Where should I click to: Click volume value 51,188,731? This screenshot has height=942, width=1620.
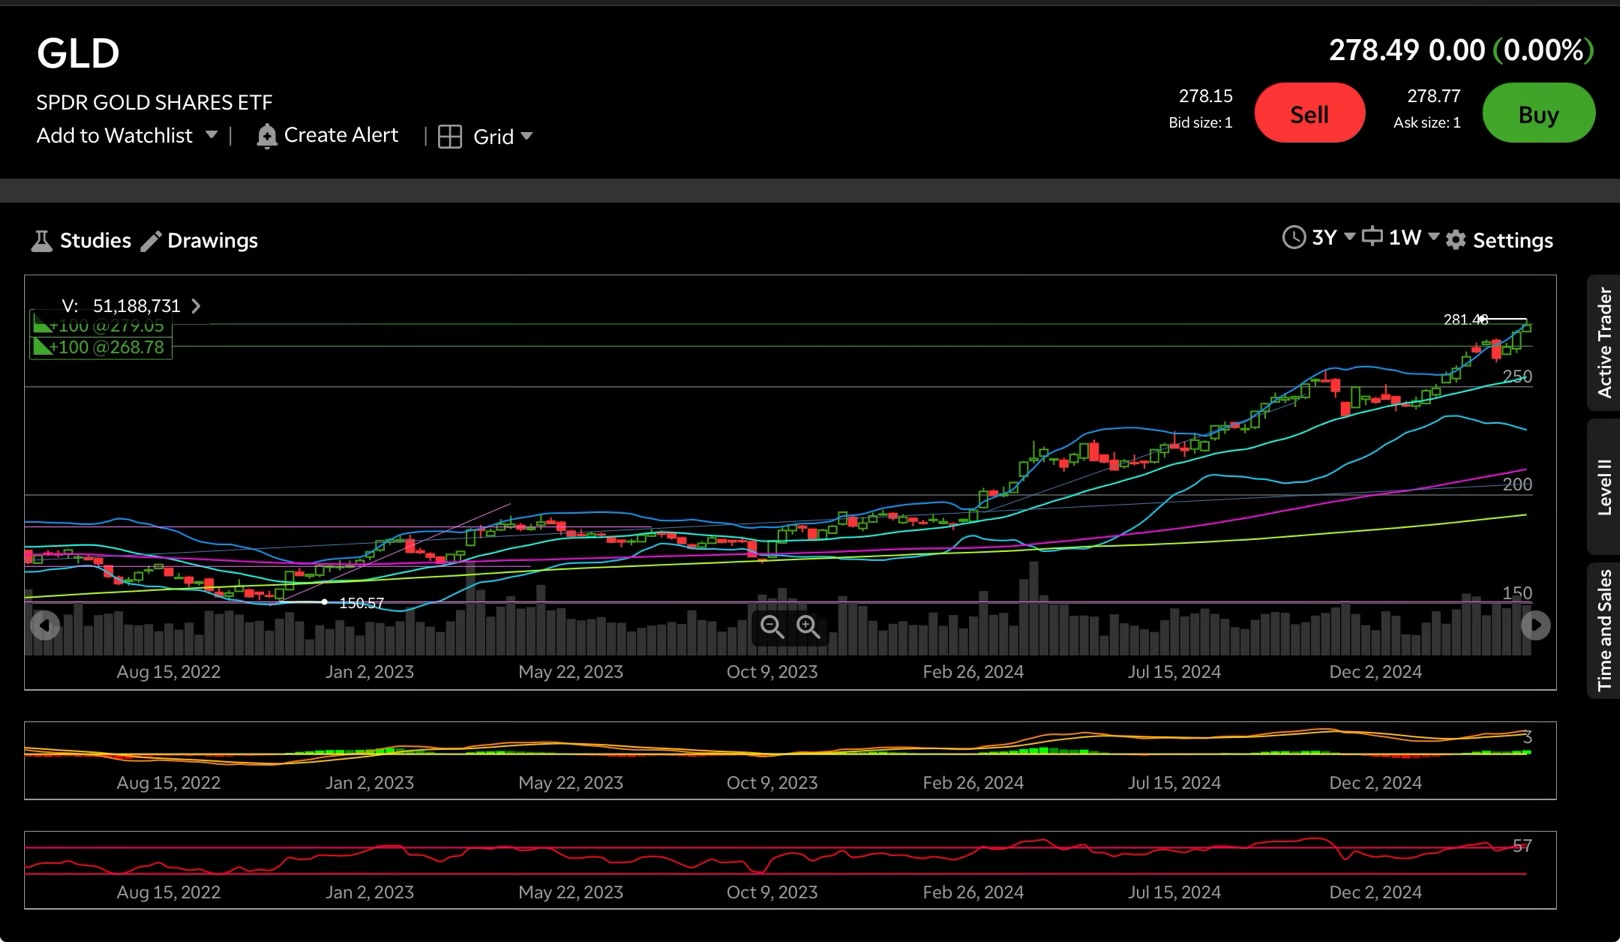pos(137,306)
